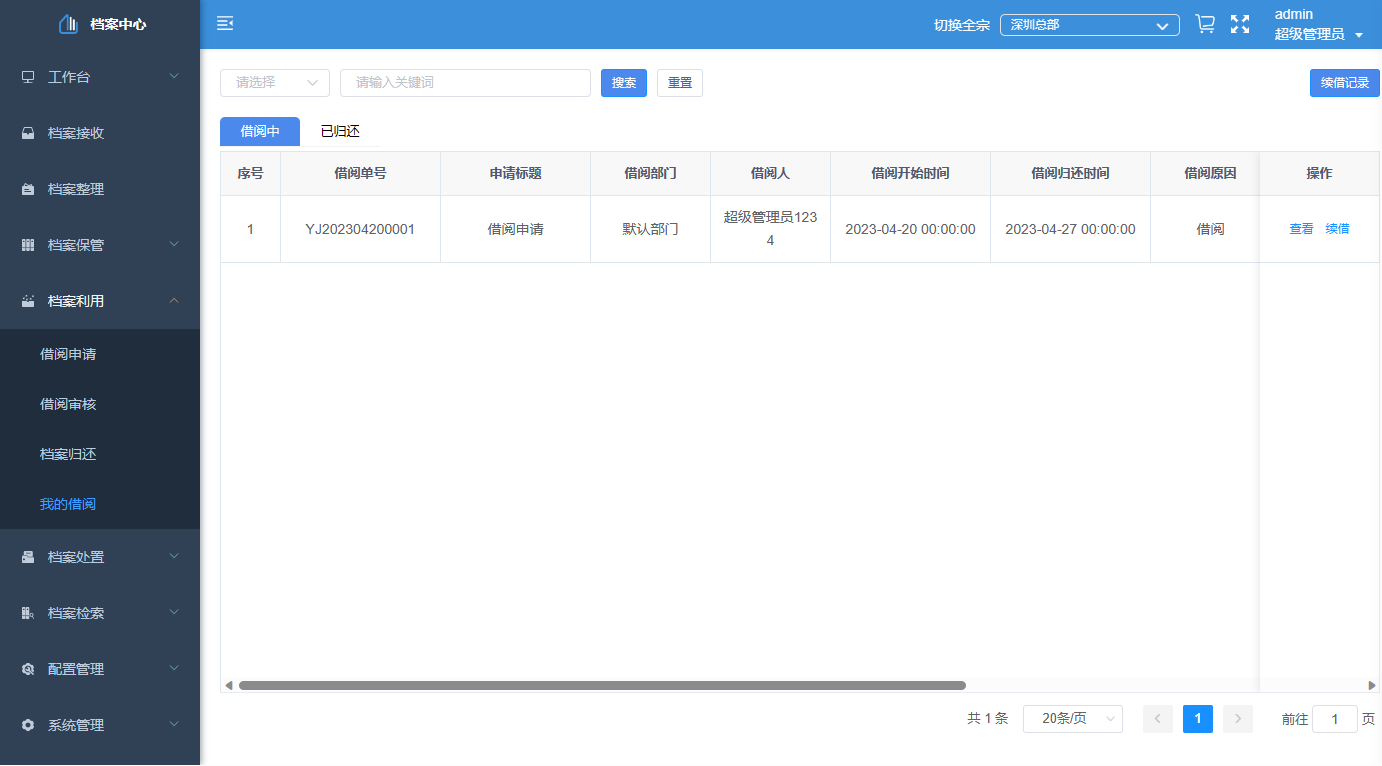1382x766 pixels.
Task: Click the shopping cart icon in top bar
Action: [1204, 23]
